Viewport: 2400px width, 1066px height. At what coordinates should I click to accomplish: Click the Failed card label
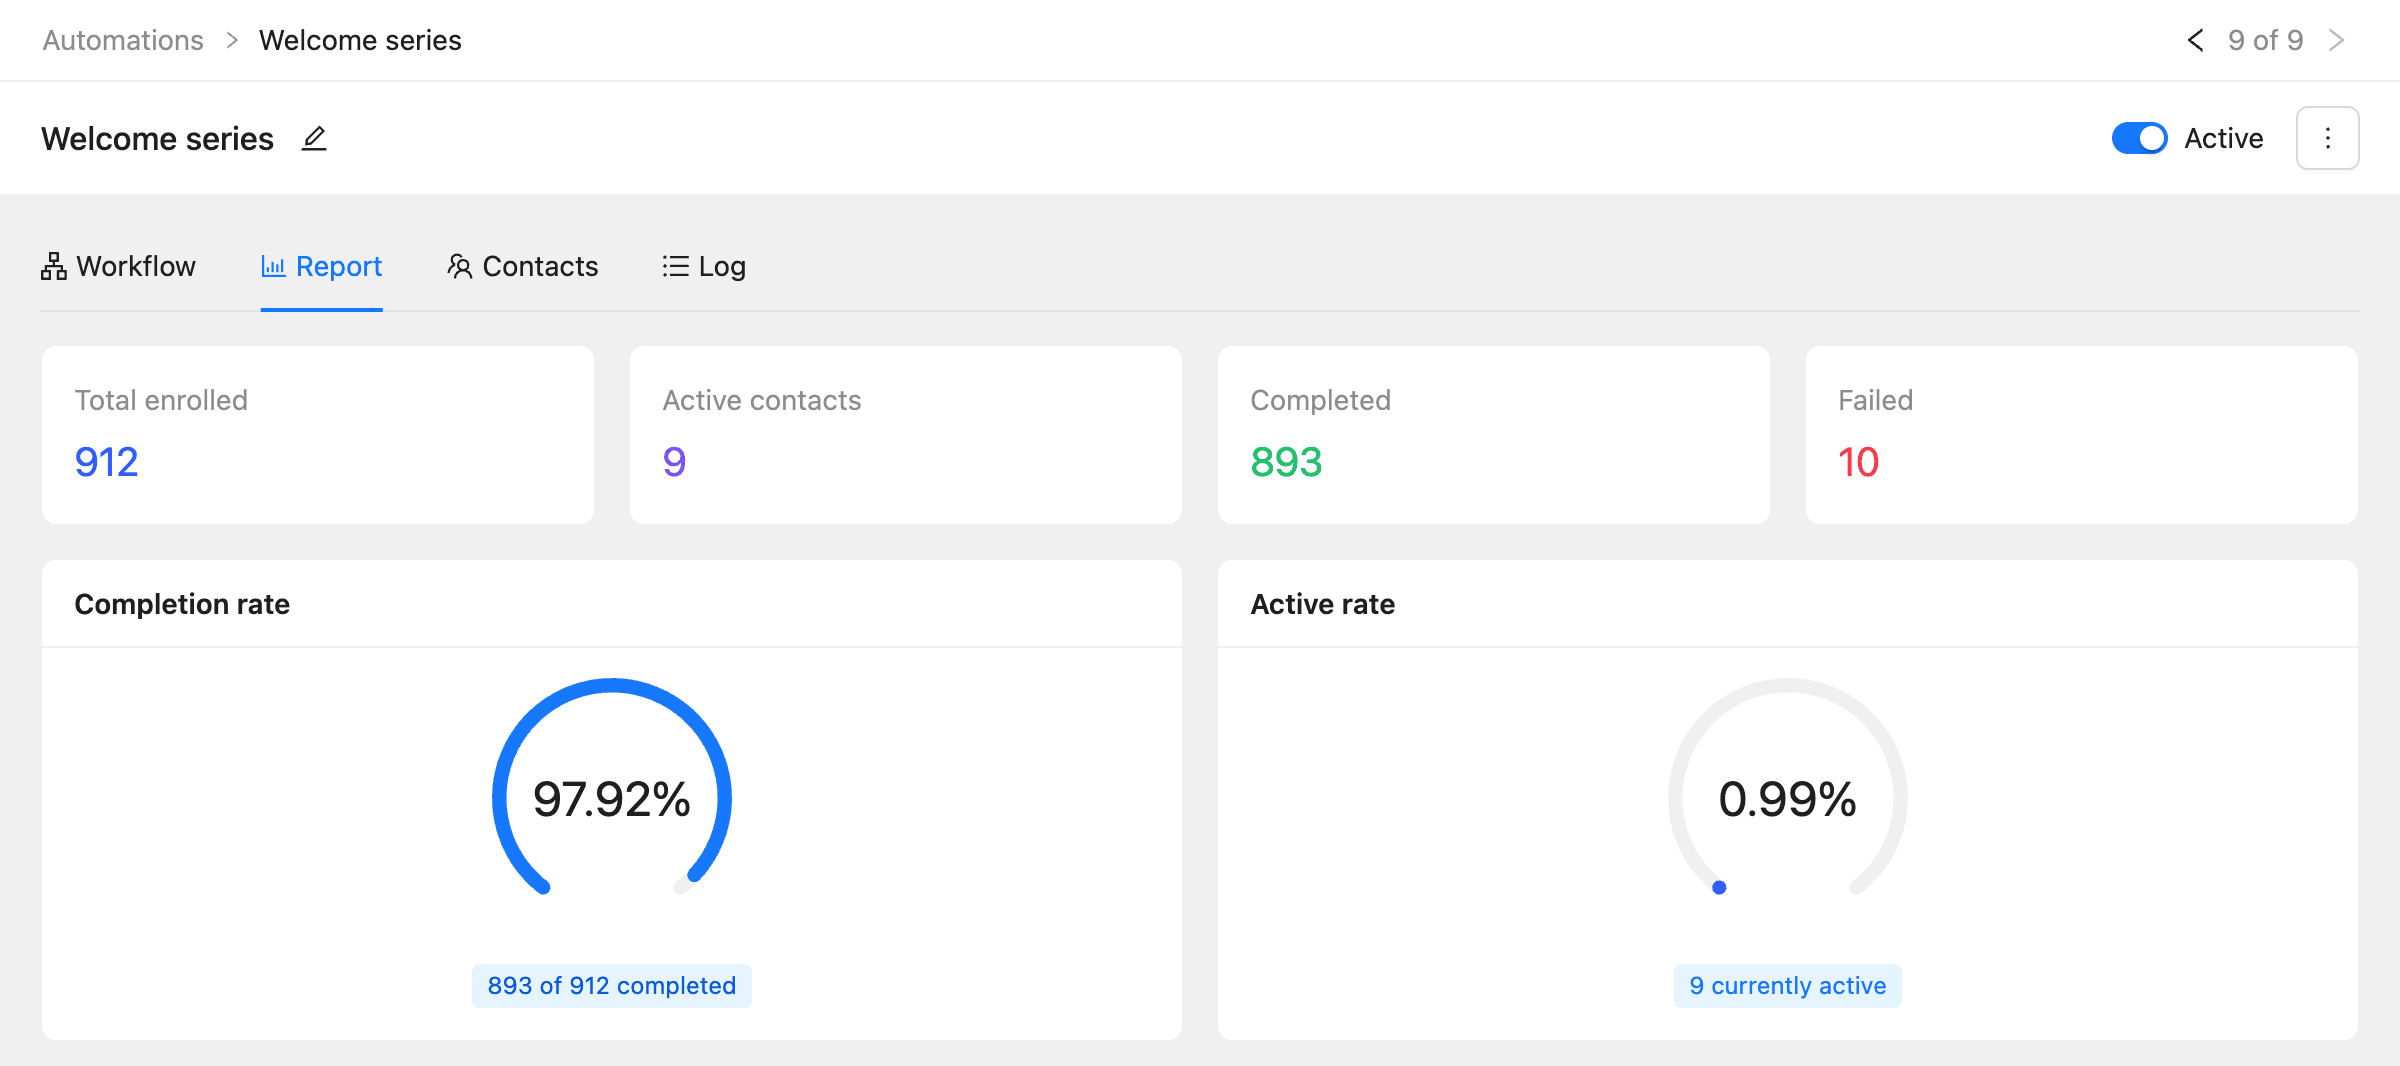pyautogui.click(x=1875, y=400)
